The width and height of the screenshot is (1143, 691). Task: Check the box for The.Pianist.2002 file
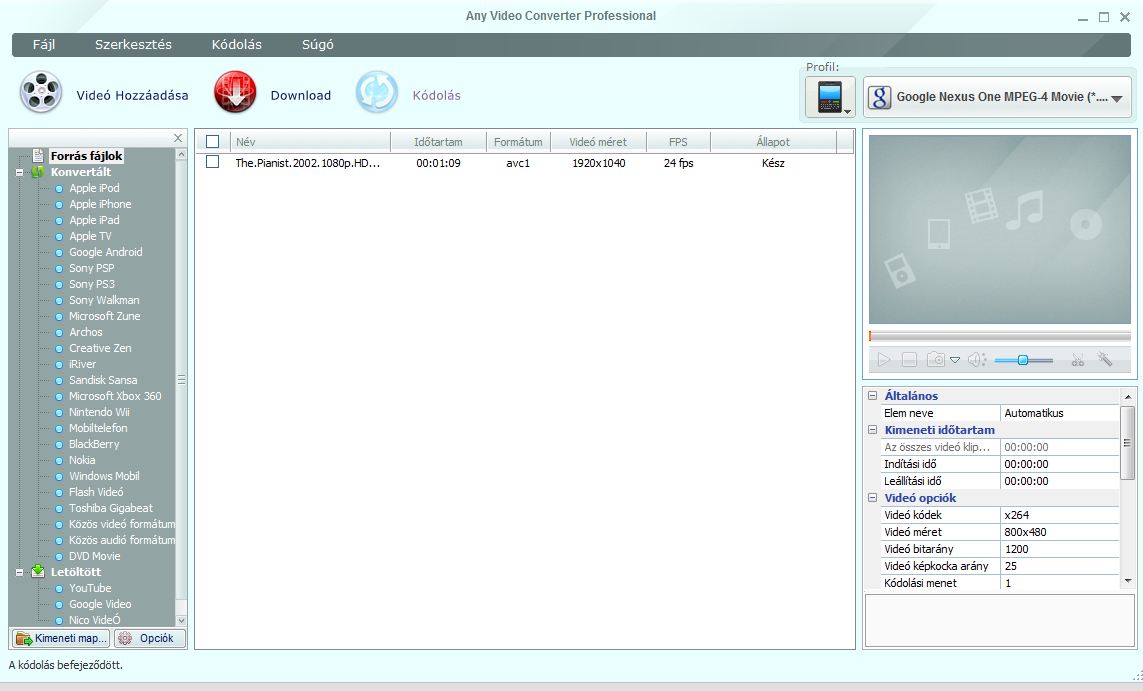coord(213,162)
